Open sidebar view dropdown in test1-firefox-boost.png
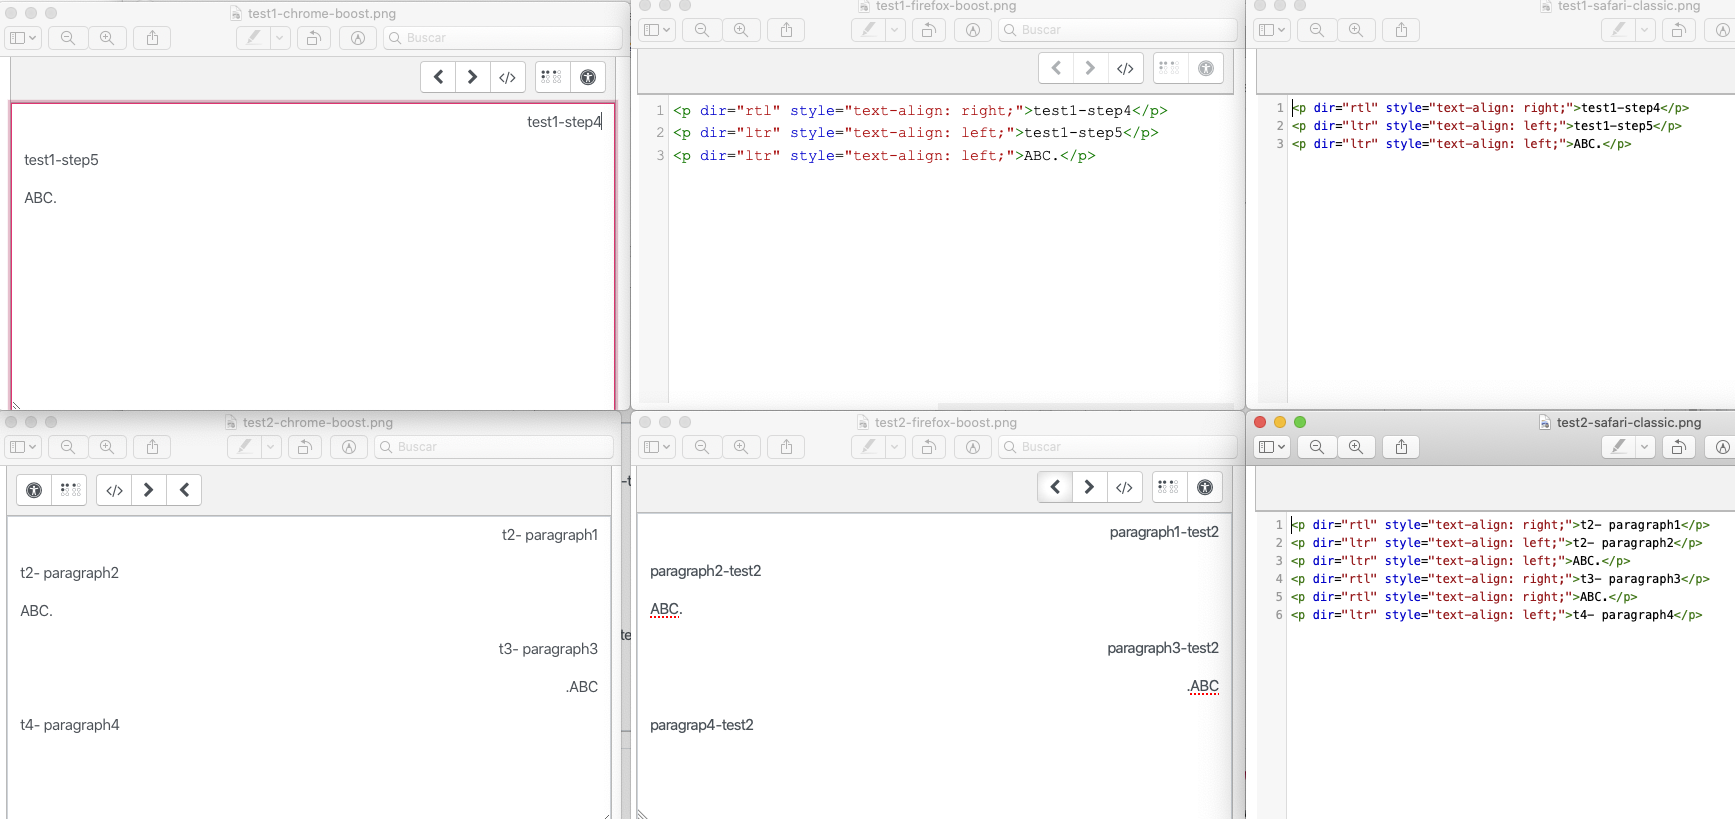This screenshot has width=1735, height=819. pos(657,30)
